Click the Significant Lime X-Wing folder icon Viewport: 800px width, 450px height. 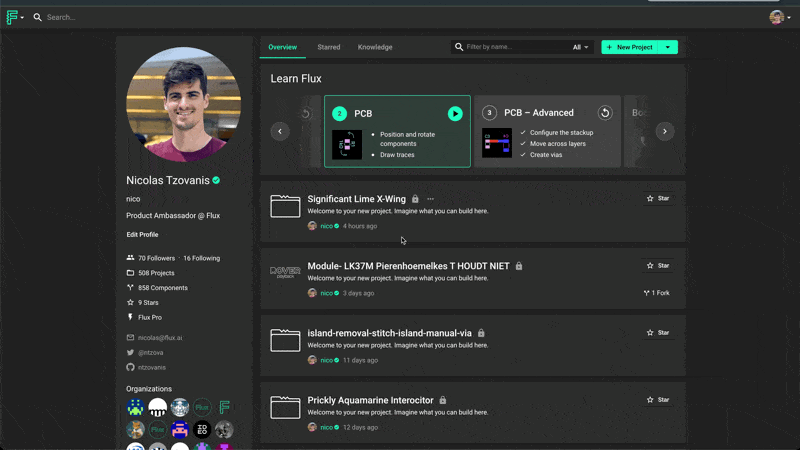(x=285, y=206)
